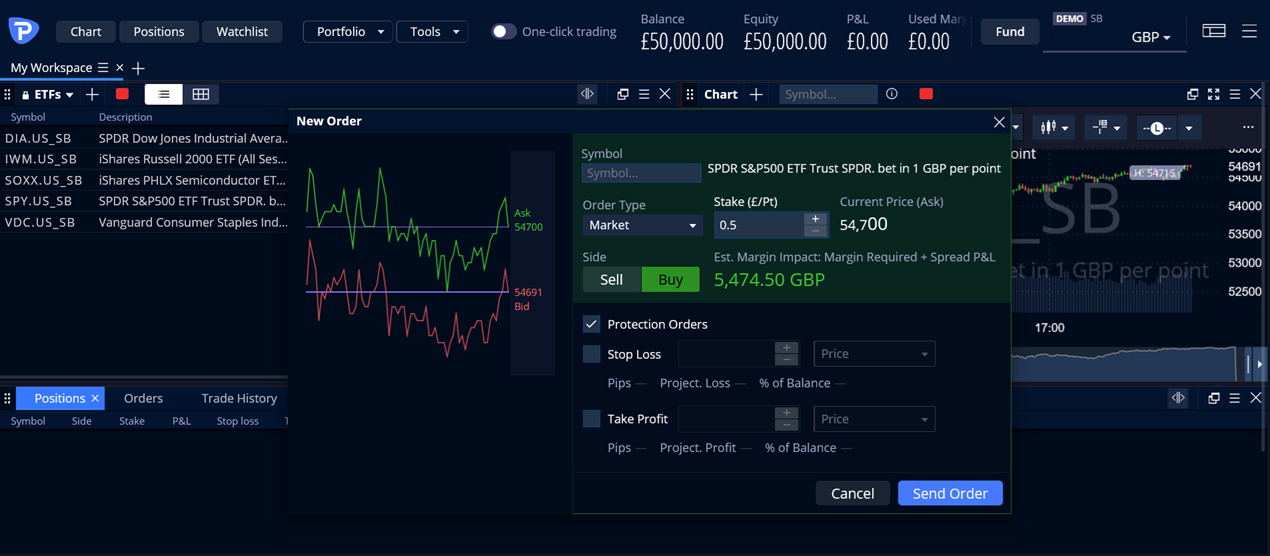The width and height of the screenshot is (1270, 556).
Task: Increase stake with the plus stepper
Action: (x=815, y=218)
